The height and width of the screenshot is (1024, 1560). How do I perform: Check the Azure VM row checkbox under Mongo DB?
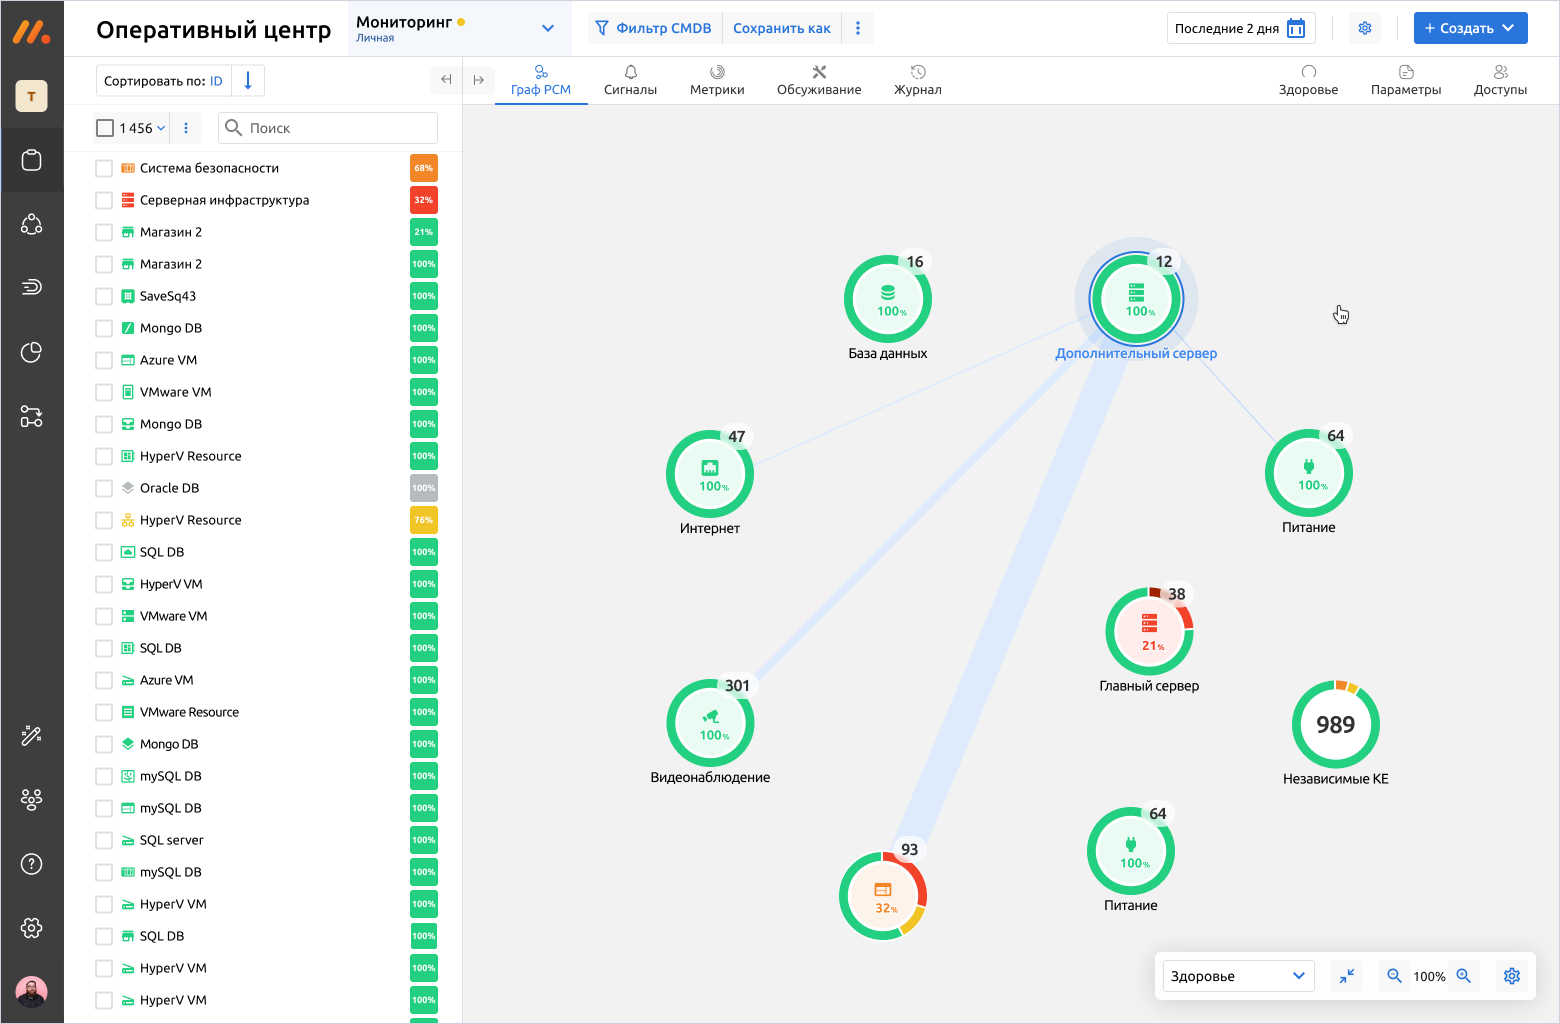[104, 360]
